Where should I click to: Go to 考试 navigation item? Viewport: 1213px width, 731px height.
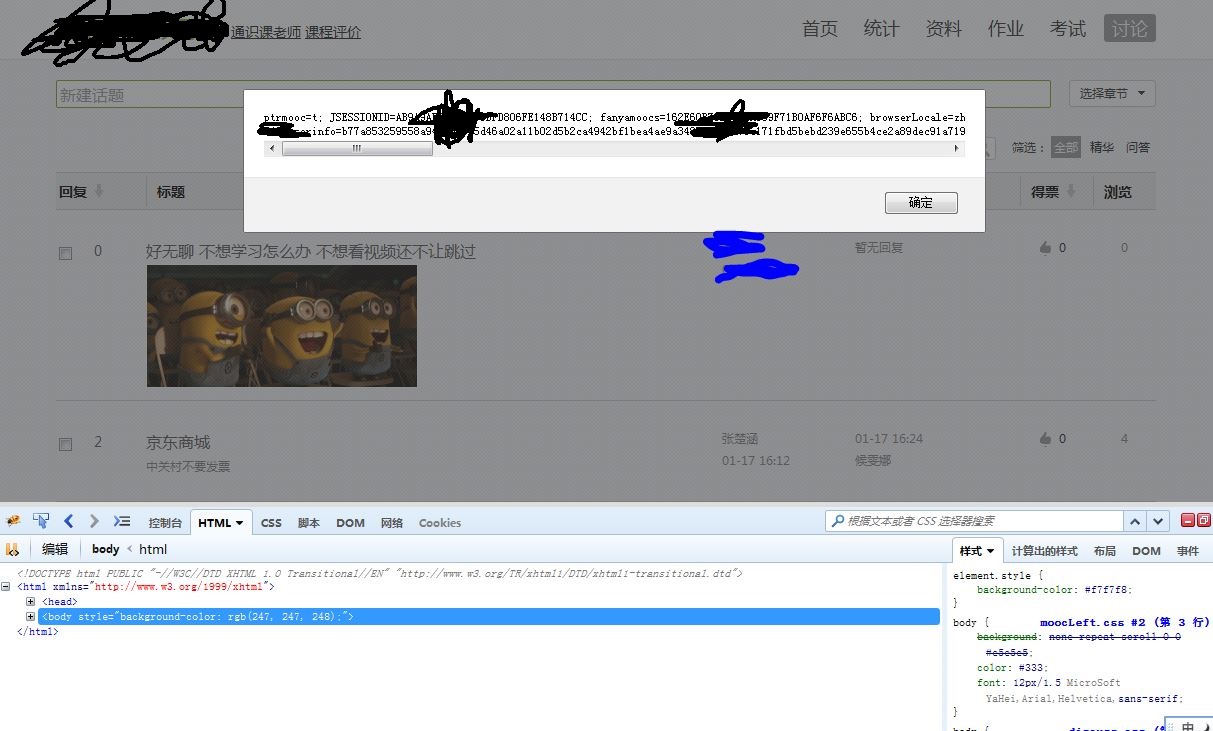point(1068,29)
